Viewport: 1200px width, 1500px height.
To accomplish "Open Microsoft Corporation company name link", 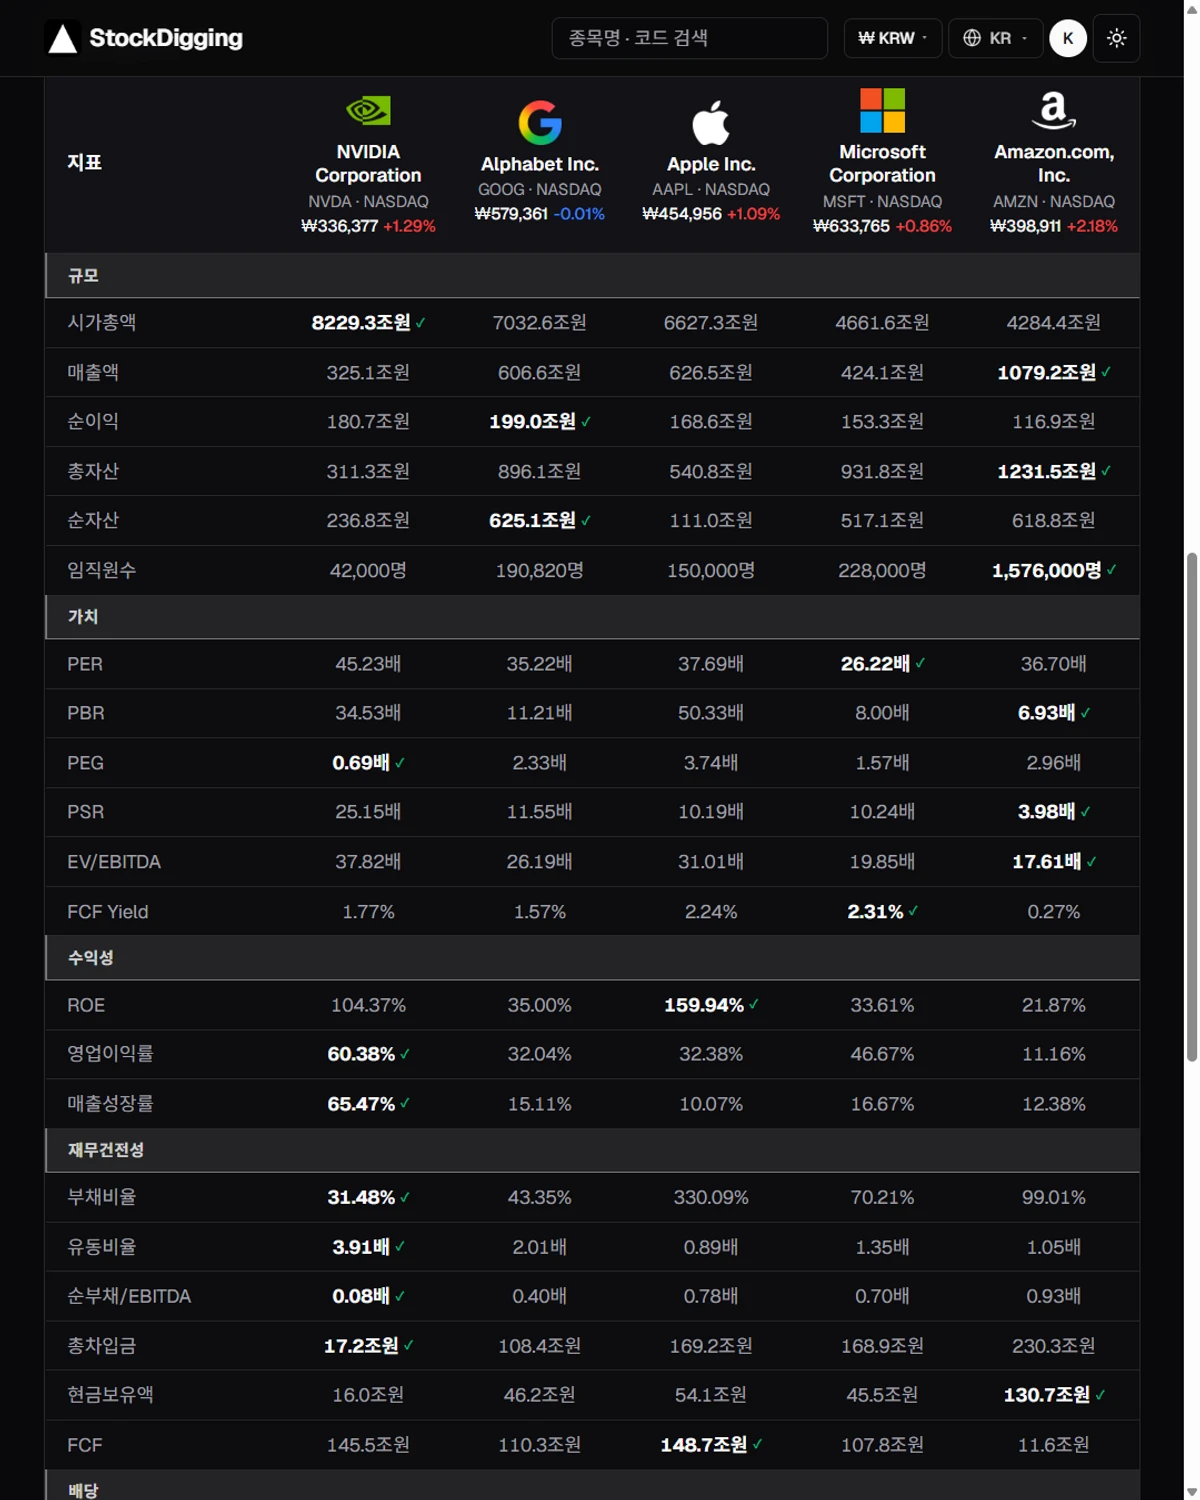I will (x=882, y=163).
